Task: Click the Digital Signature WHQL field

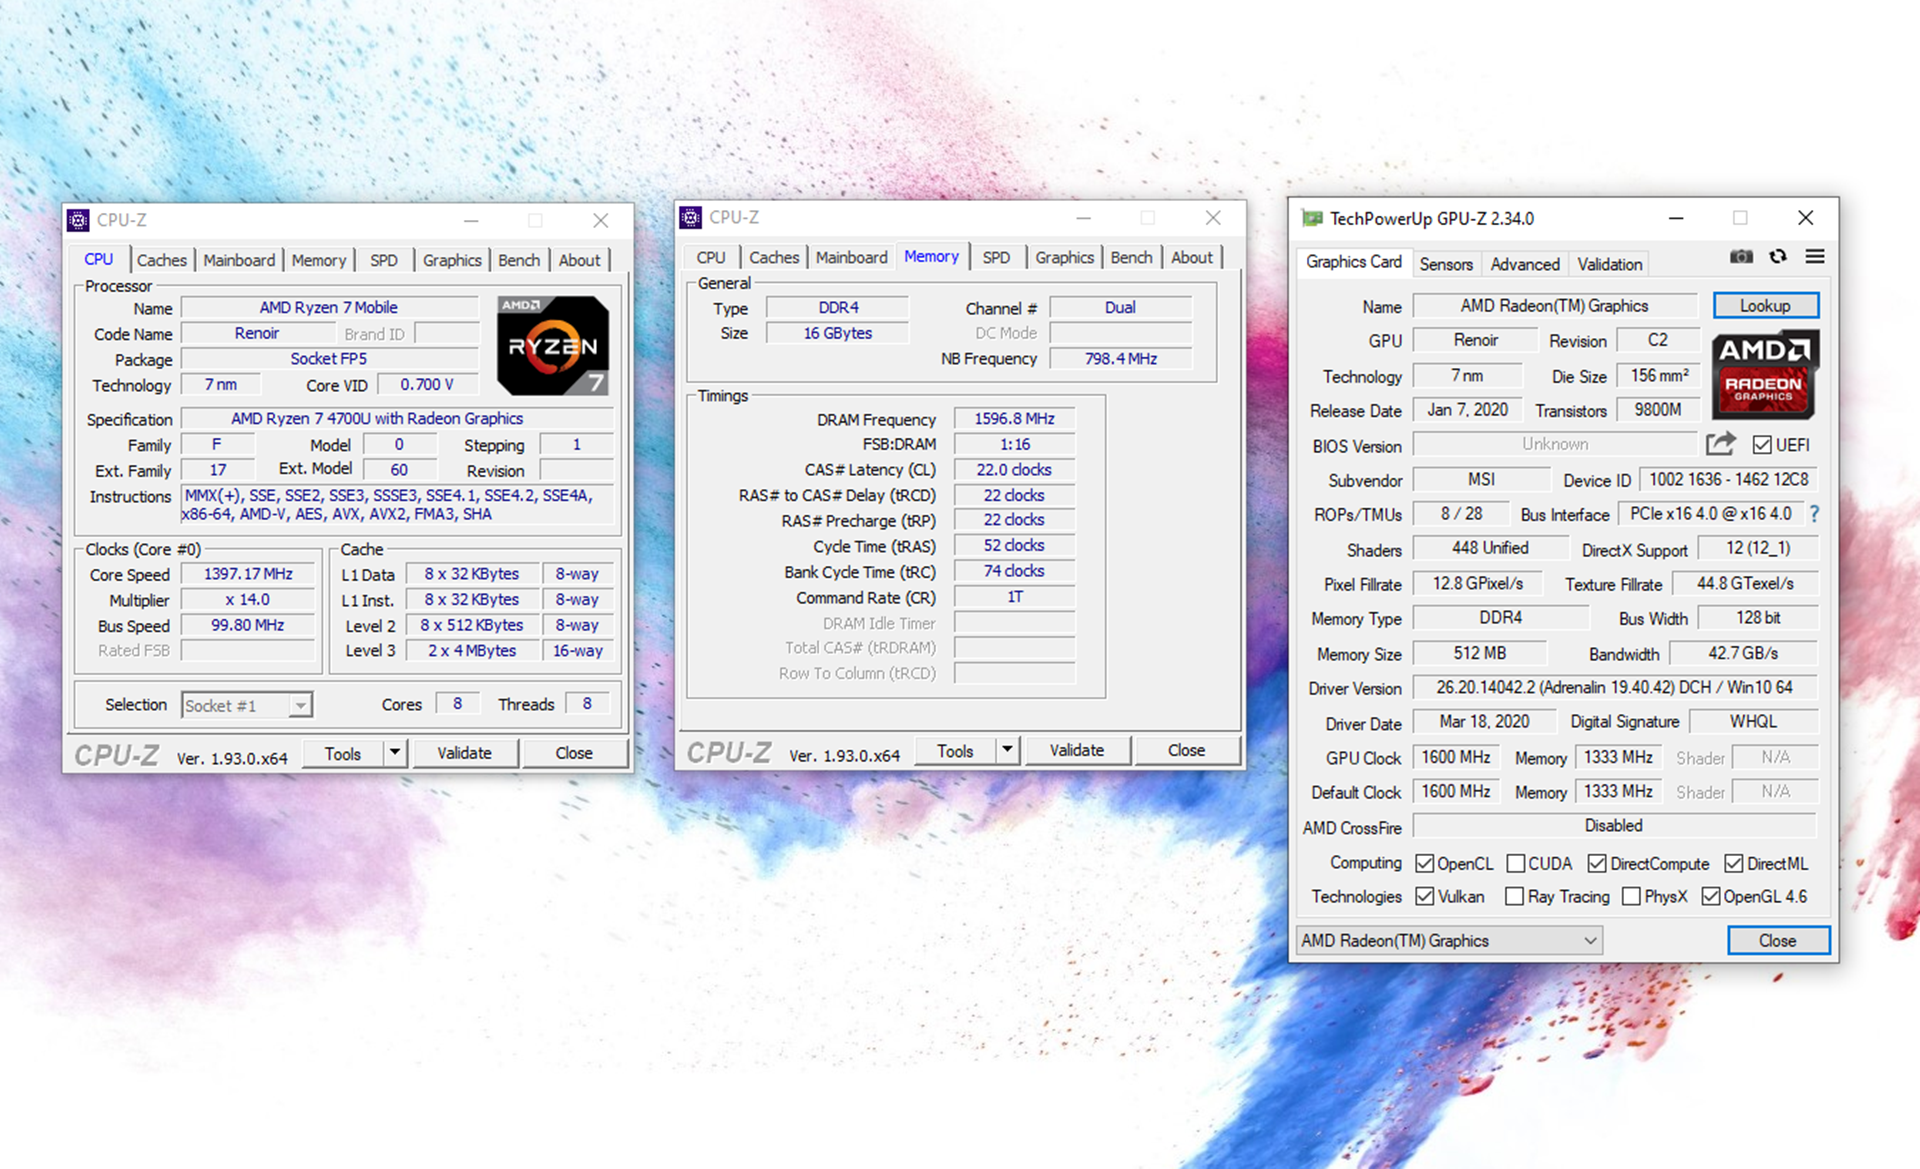Action: pos(1753,721)
